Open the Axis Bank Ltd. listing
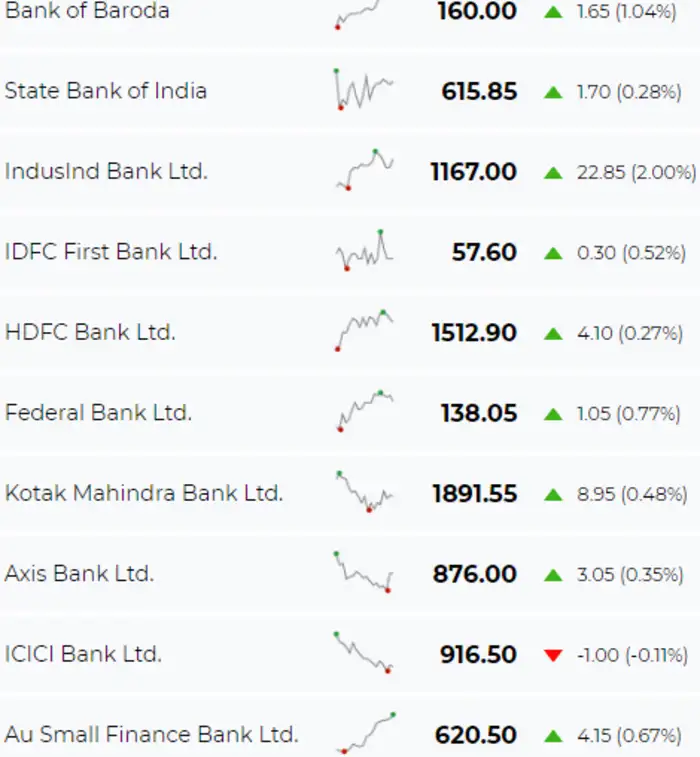The image size is (700, 757). pos(79,574)
